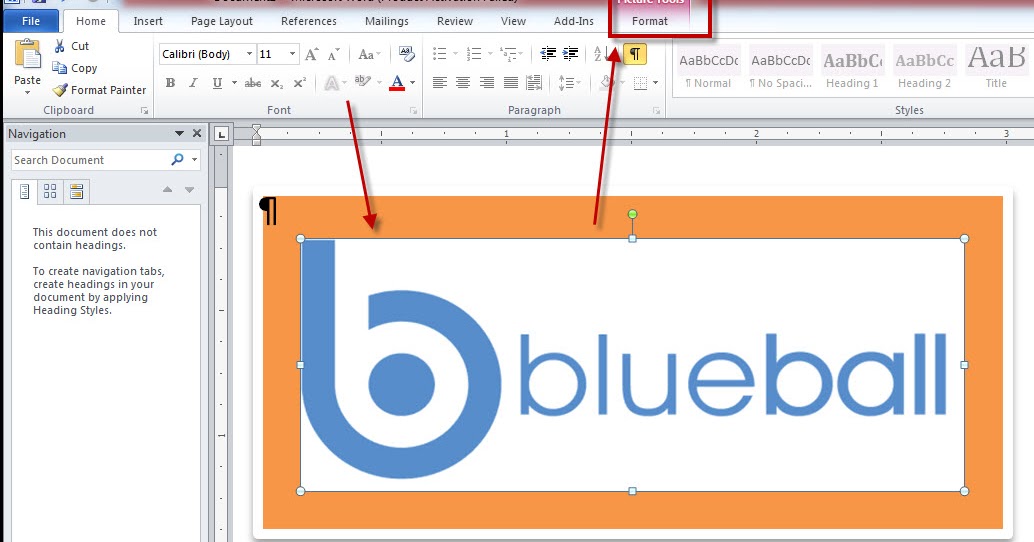The width and height of the screenshot is (1034, 542).
Task: Expand the search options dropdown arrow
Action: [195, 160]
